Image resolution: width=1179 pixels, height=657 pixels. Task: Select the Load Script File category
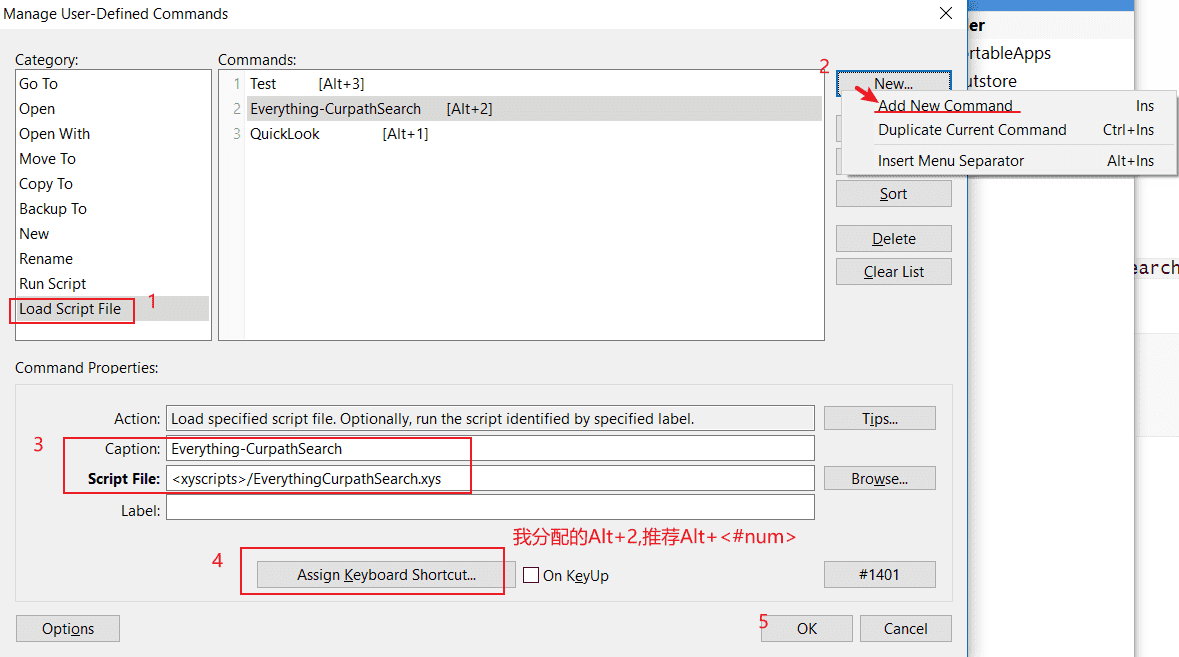click(x=113, y=309)
